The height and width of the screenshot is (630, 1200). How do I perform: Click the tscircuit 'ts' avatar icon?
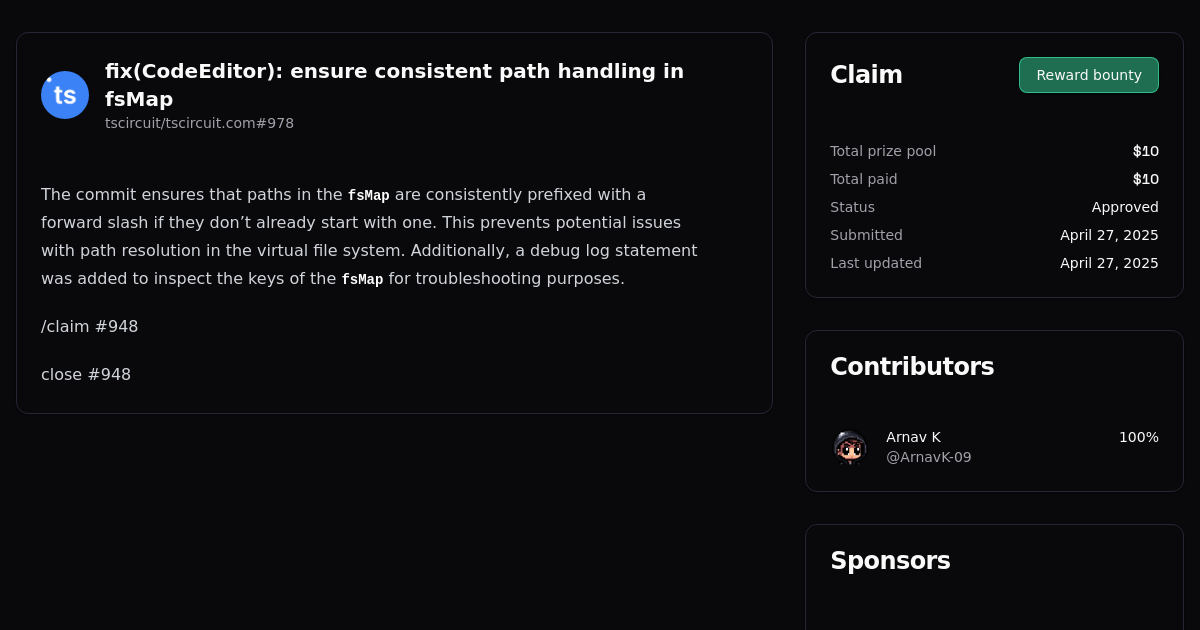(x=64, y=94)
